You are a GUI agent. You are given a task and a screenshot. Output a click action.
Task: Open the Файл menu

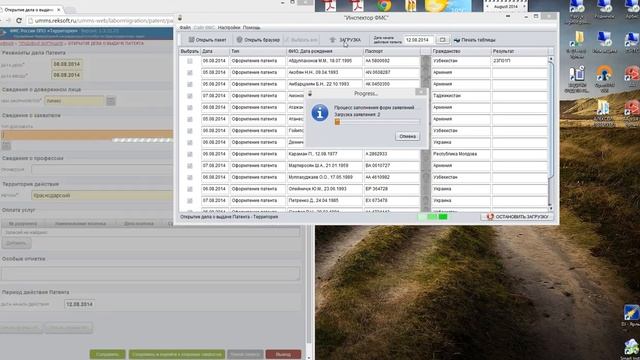185,27
